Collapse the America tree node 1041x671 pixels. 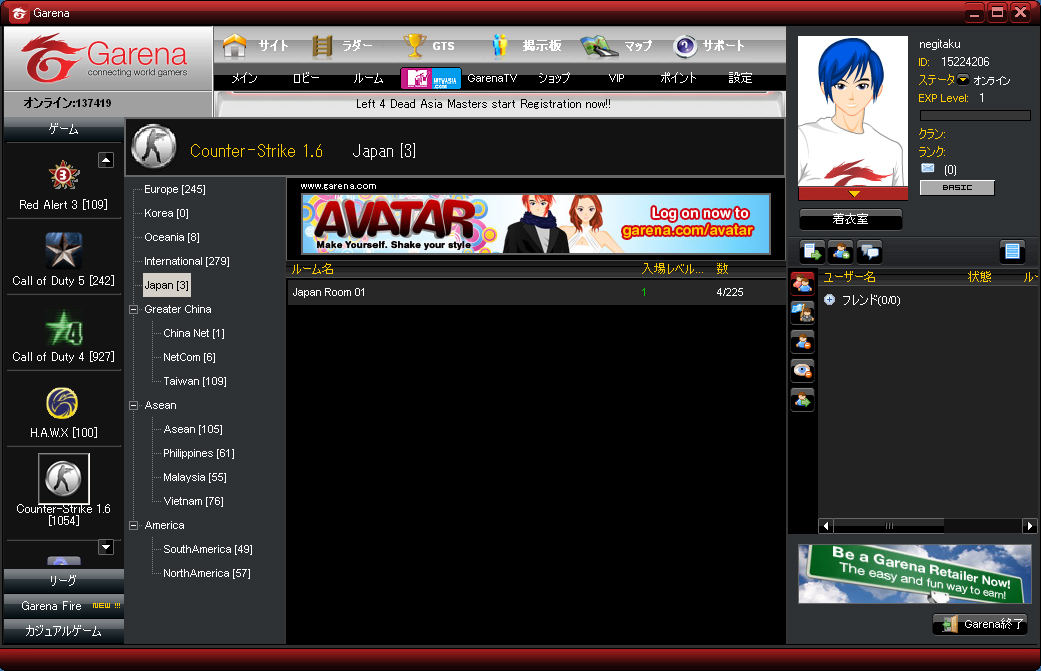pos(133,526)
